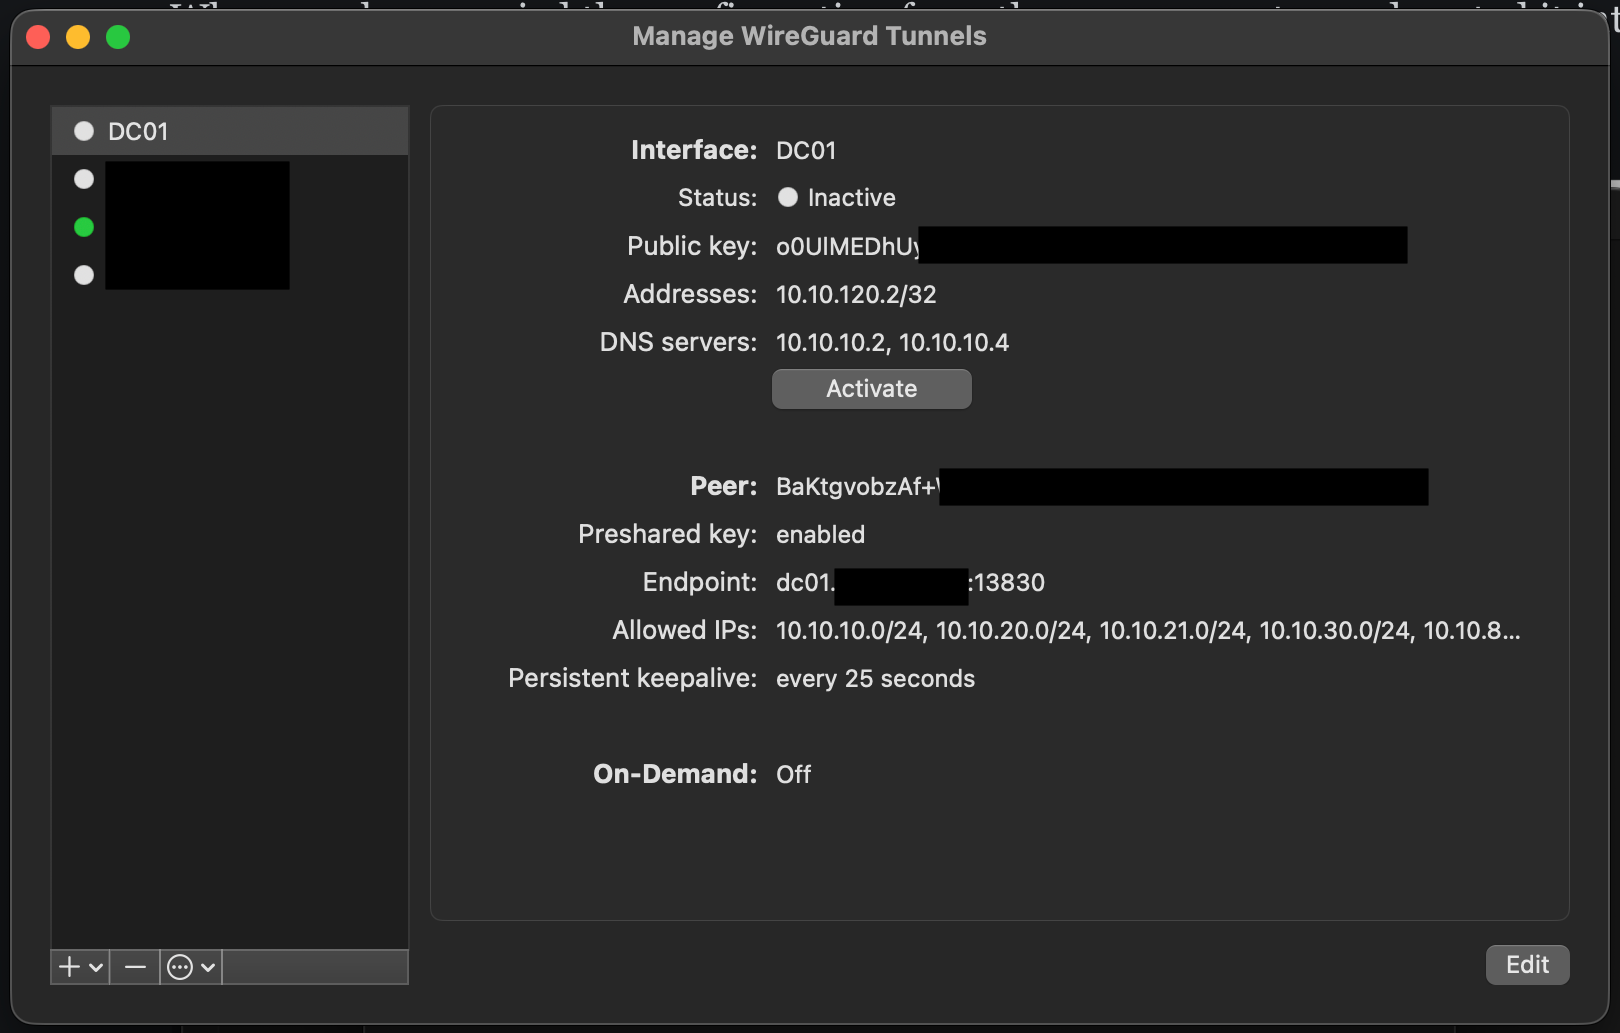The width and height of the screenshot is (1620, 1033).
Task: Add a new tunnel using the plus icon
Action: click(68, 966)
